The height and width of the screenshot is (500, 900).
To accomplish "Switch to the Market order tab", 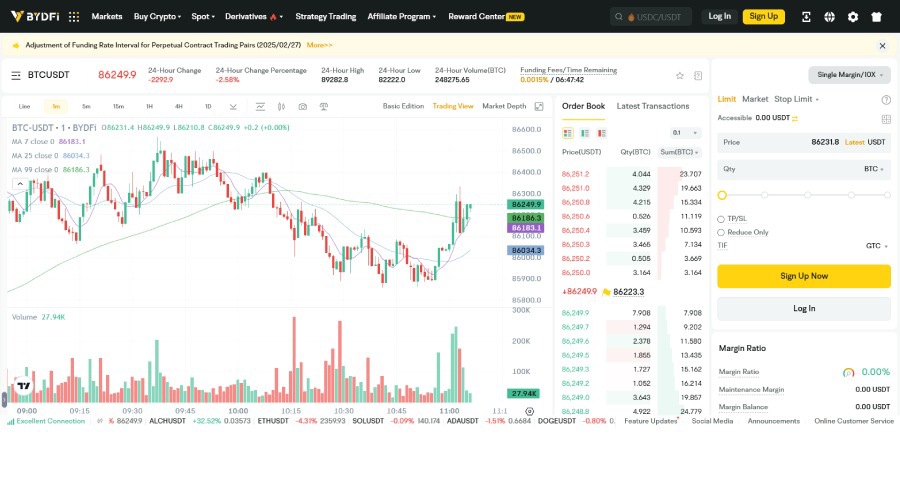I will (755, 99).
